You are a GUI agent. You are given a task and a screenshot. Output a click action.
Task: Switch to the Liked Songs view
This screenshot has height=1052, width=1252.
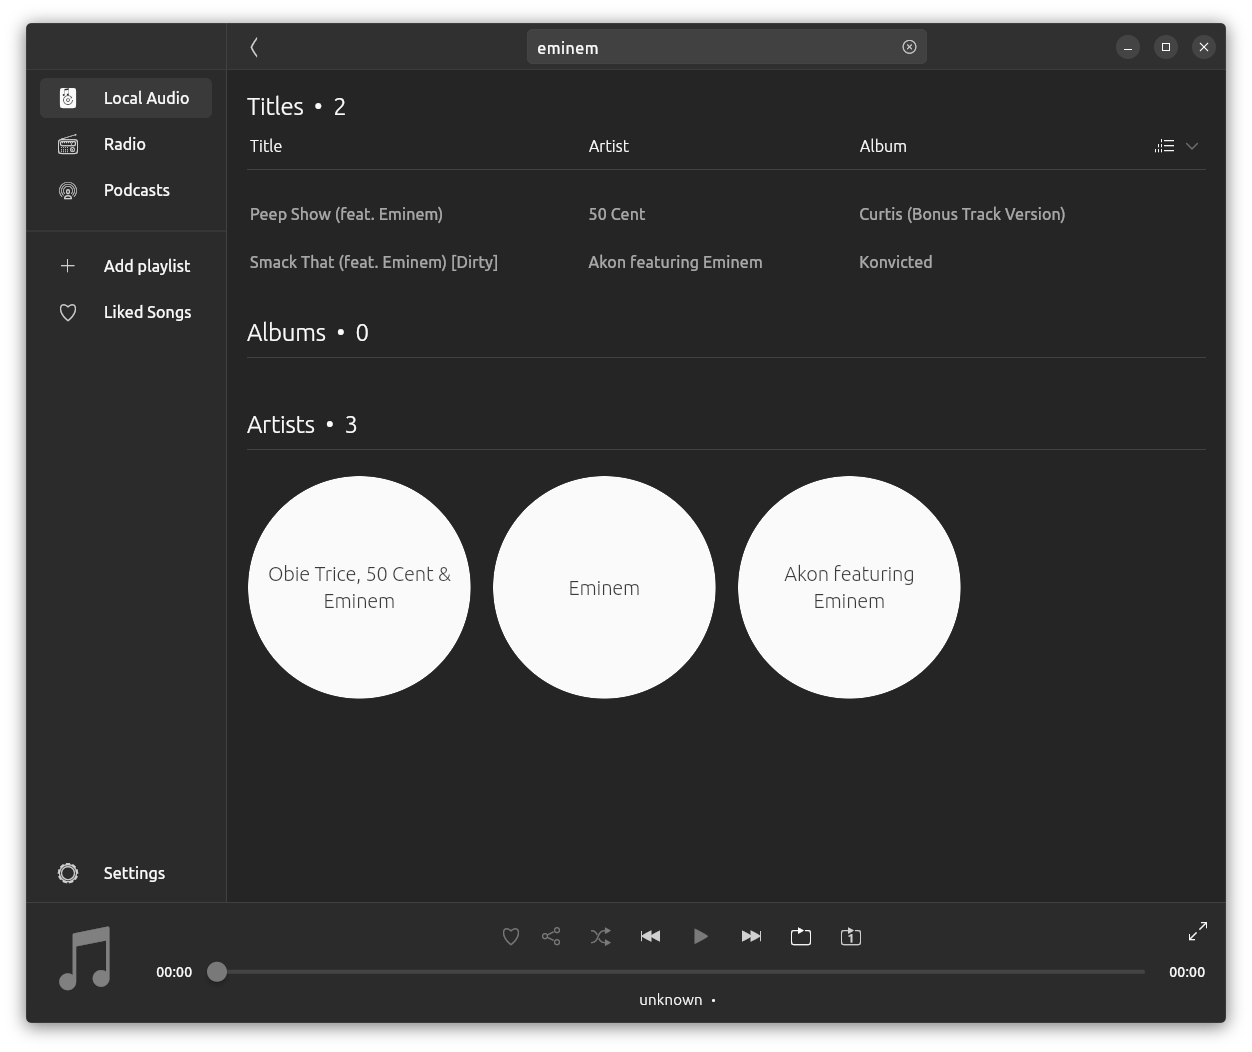[x=147, y=312]
